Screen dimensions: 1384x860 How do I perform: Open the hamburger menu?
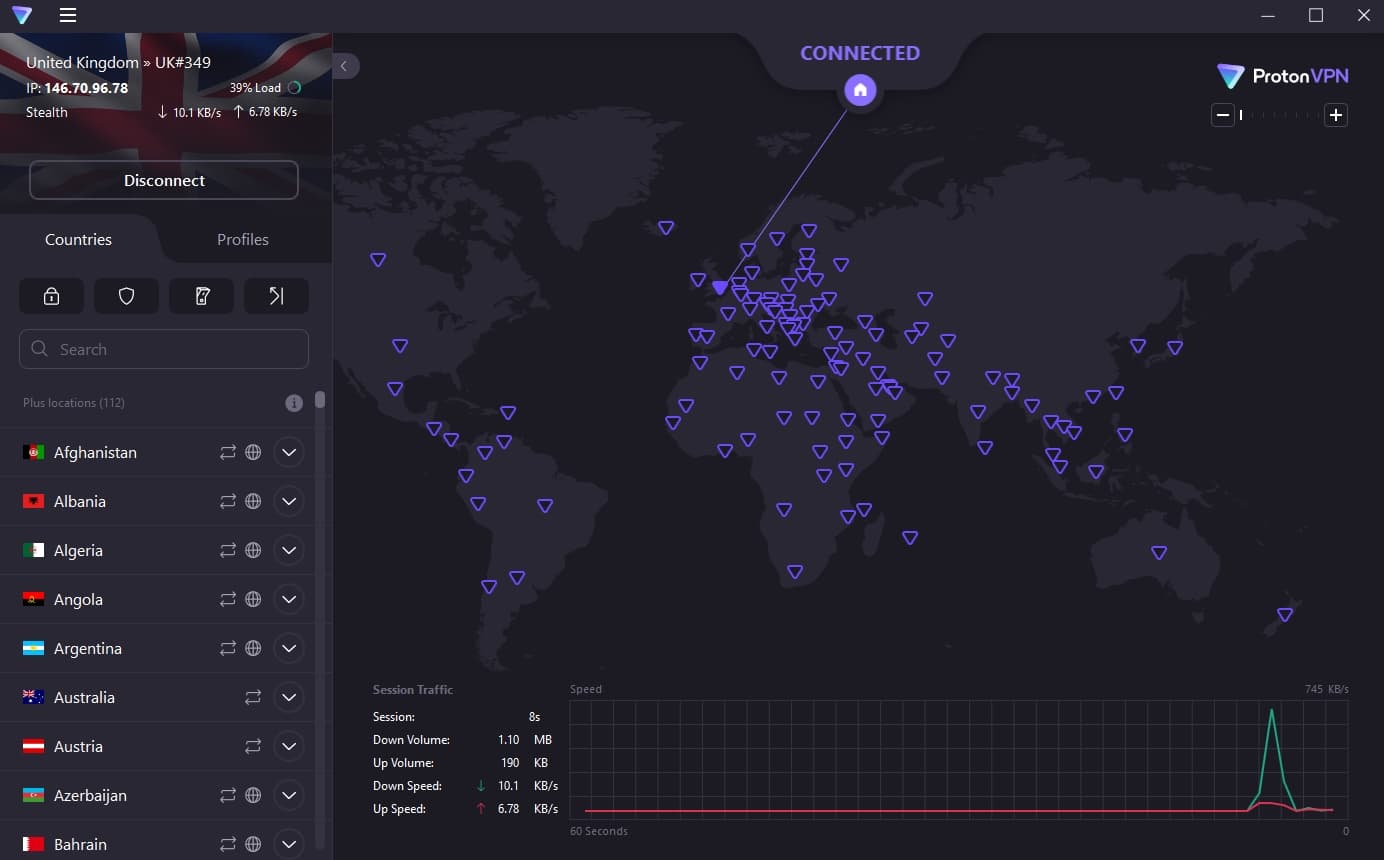tap(68, 15)
